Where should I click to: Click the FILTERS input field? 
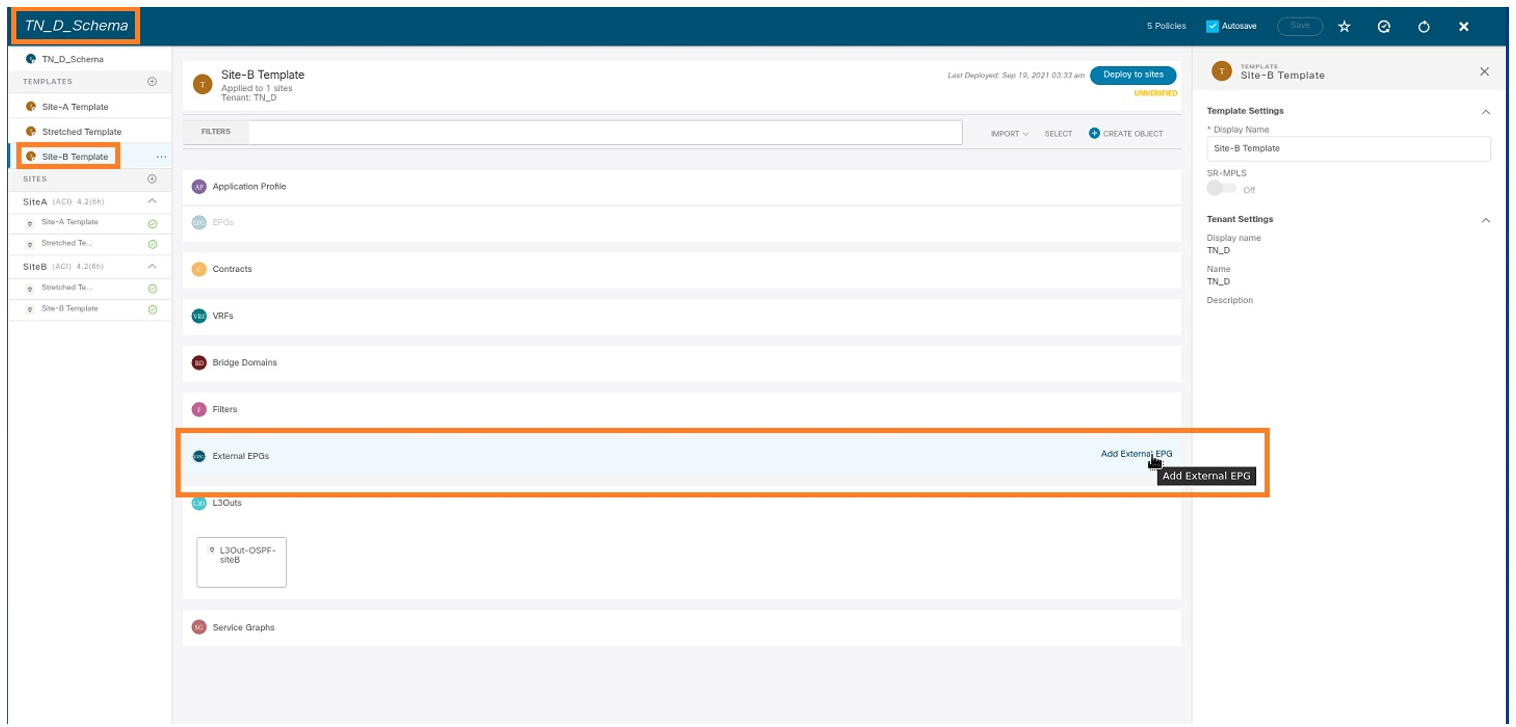point(604,132)
